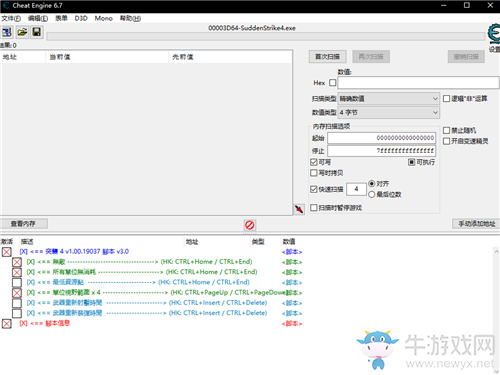Screen dimensions: 500x375
Task: Select the 对齐 radio button
Action: coord(372,183)
